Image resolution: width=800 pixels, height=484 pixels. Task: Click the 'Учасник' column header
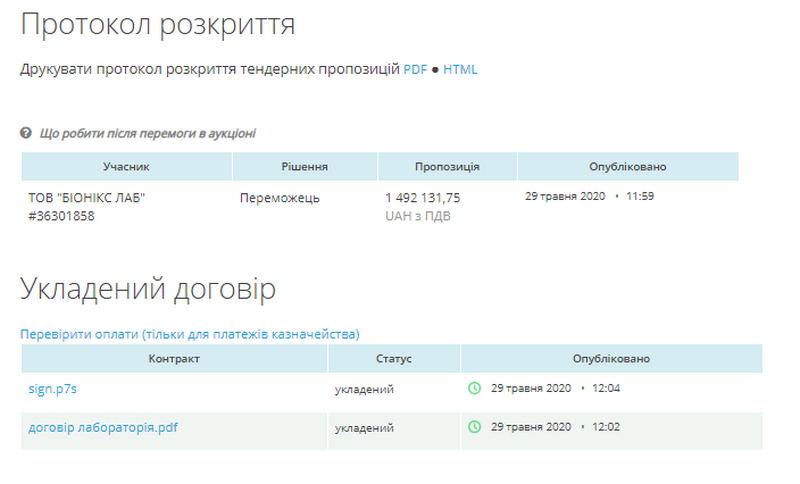(126, 167)
